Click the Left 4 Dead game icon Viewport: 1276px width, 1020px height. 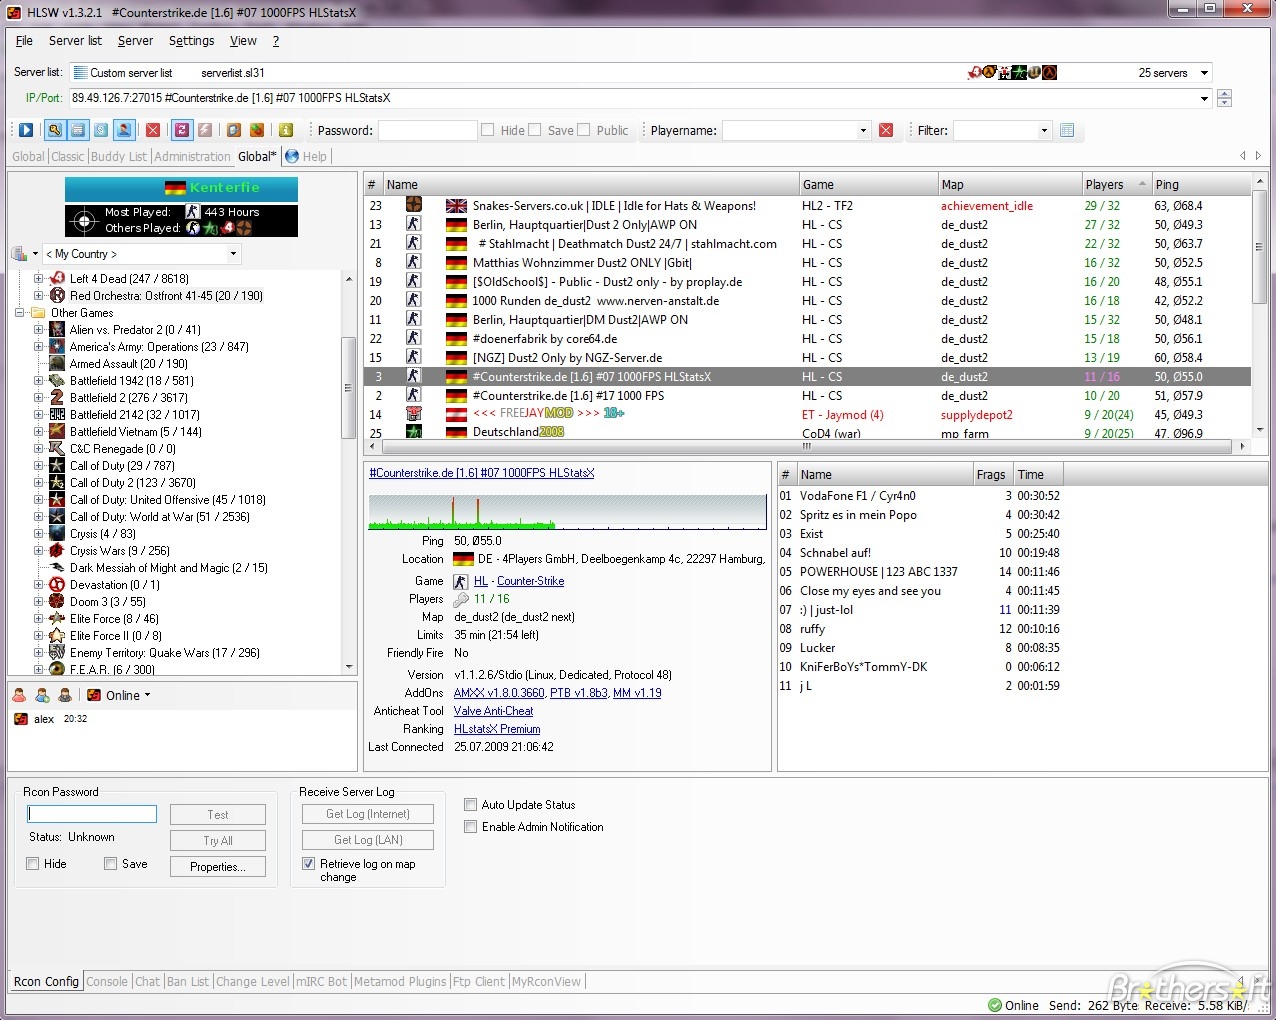[x=57, y=279]
